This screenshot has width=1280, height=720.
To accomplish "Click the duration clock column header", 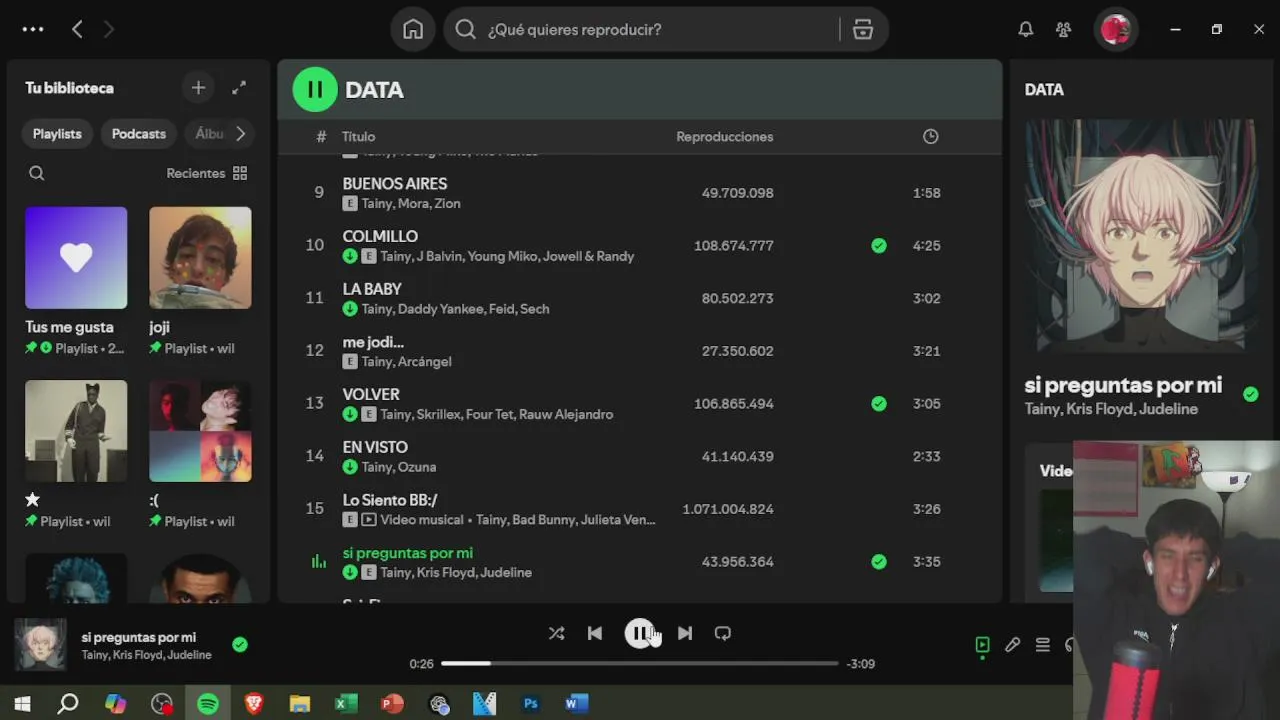I will [931, 136].
